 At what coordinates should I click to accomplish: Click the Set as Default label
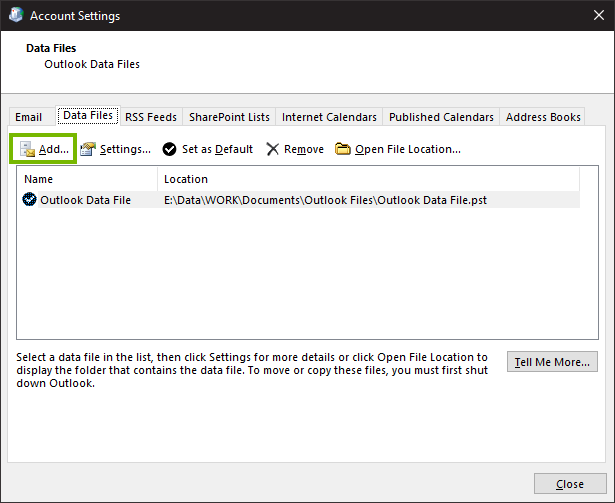tap(217, 149)
